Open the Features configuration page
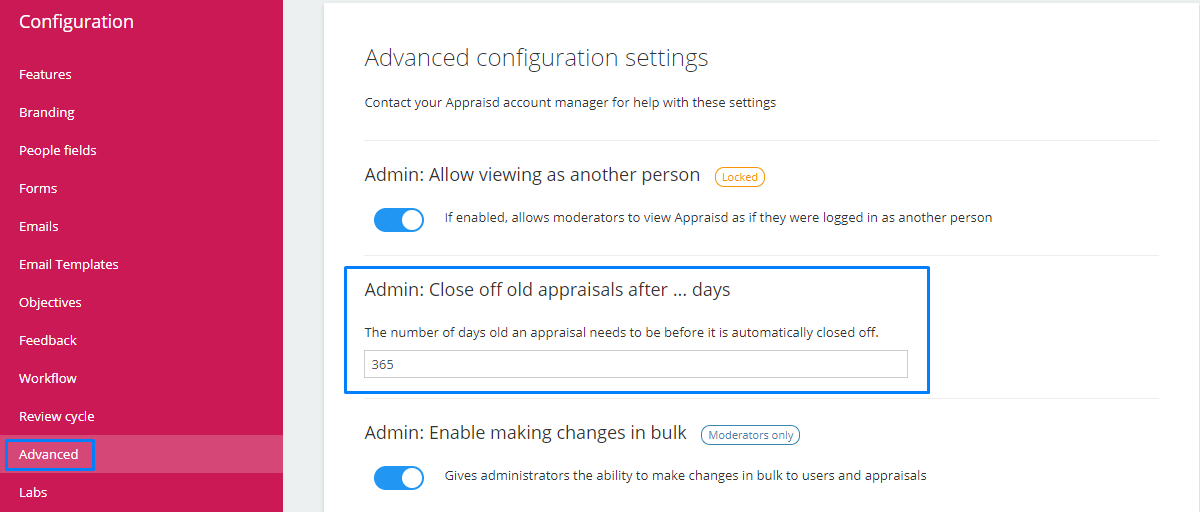The width and height of the screenshot is (1200, 512). 45,75
